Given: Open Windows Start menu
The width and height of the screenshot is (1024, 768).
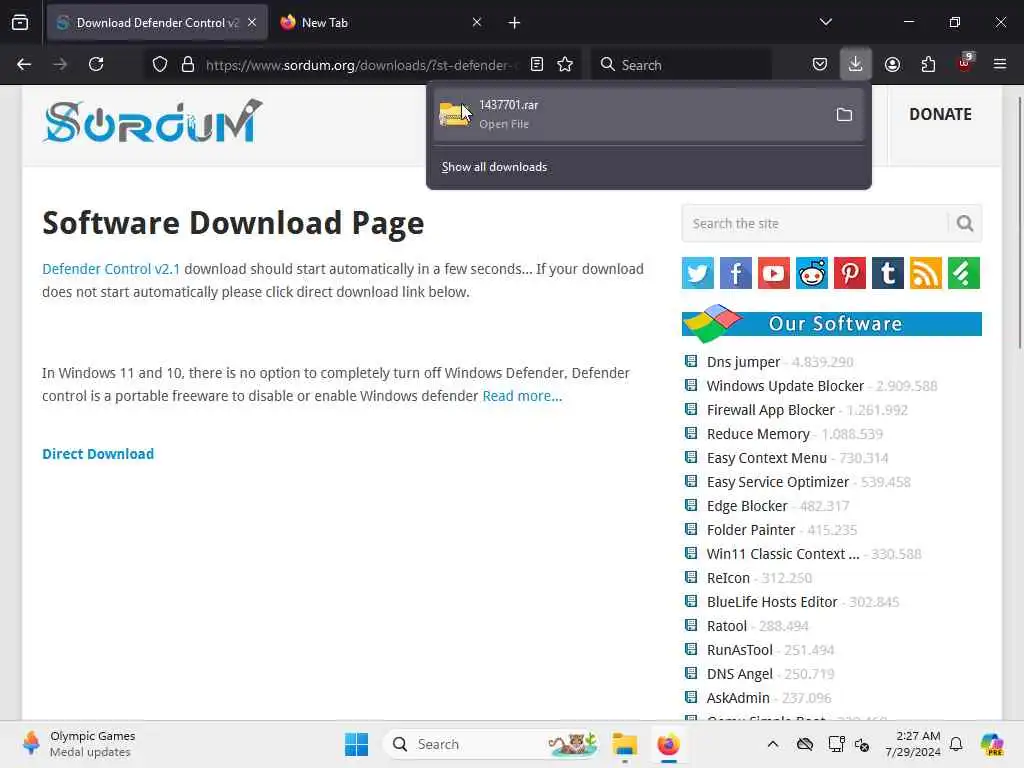Looking at the screenshot, I should (357, 744).
